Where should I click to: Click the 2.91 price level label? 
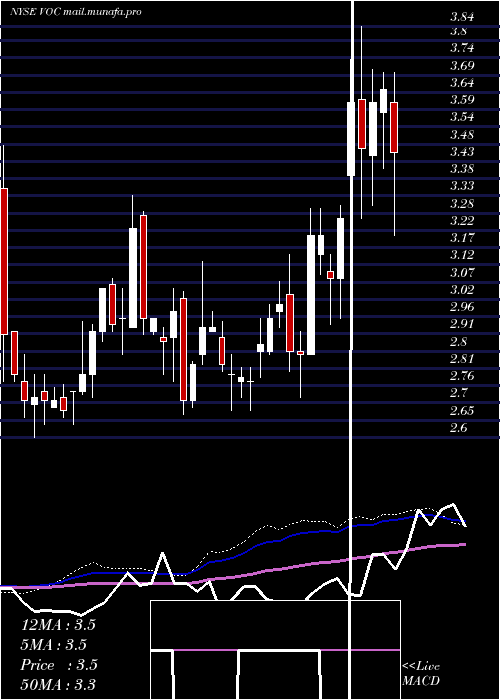(462, 324)
